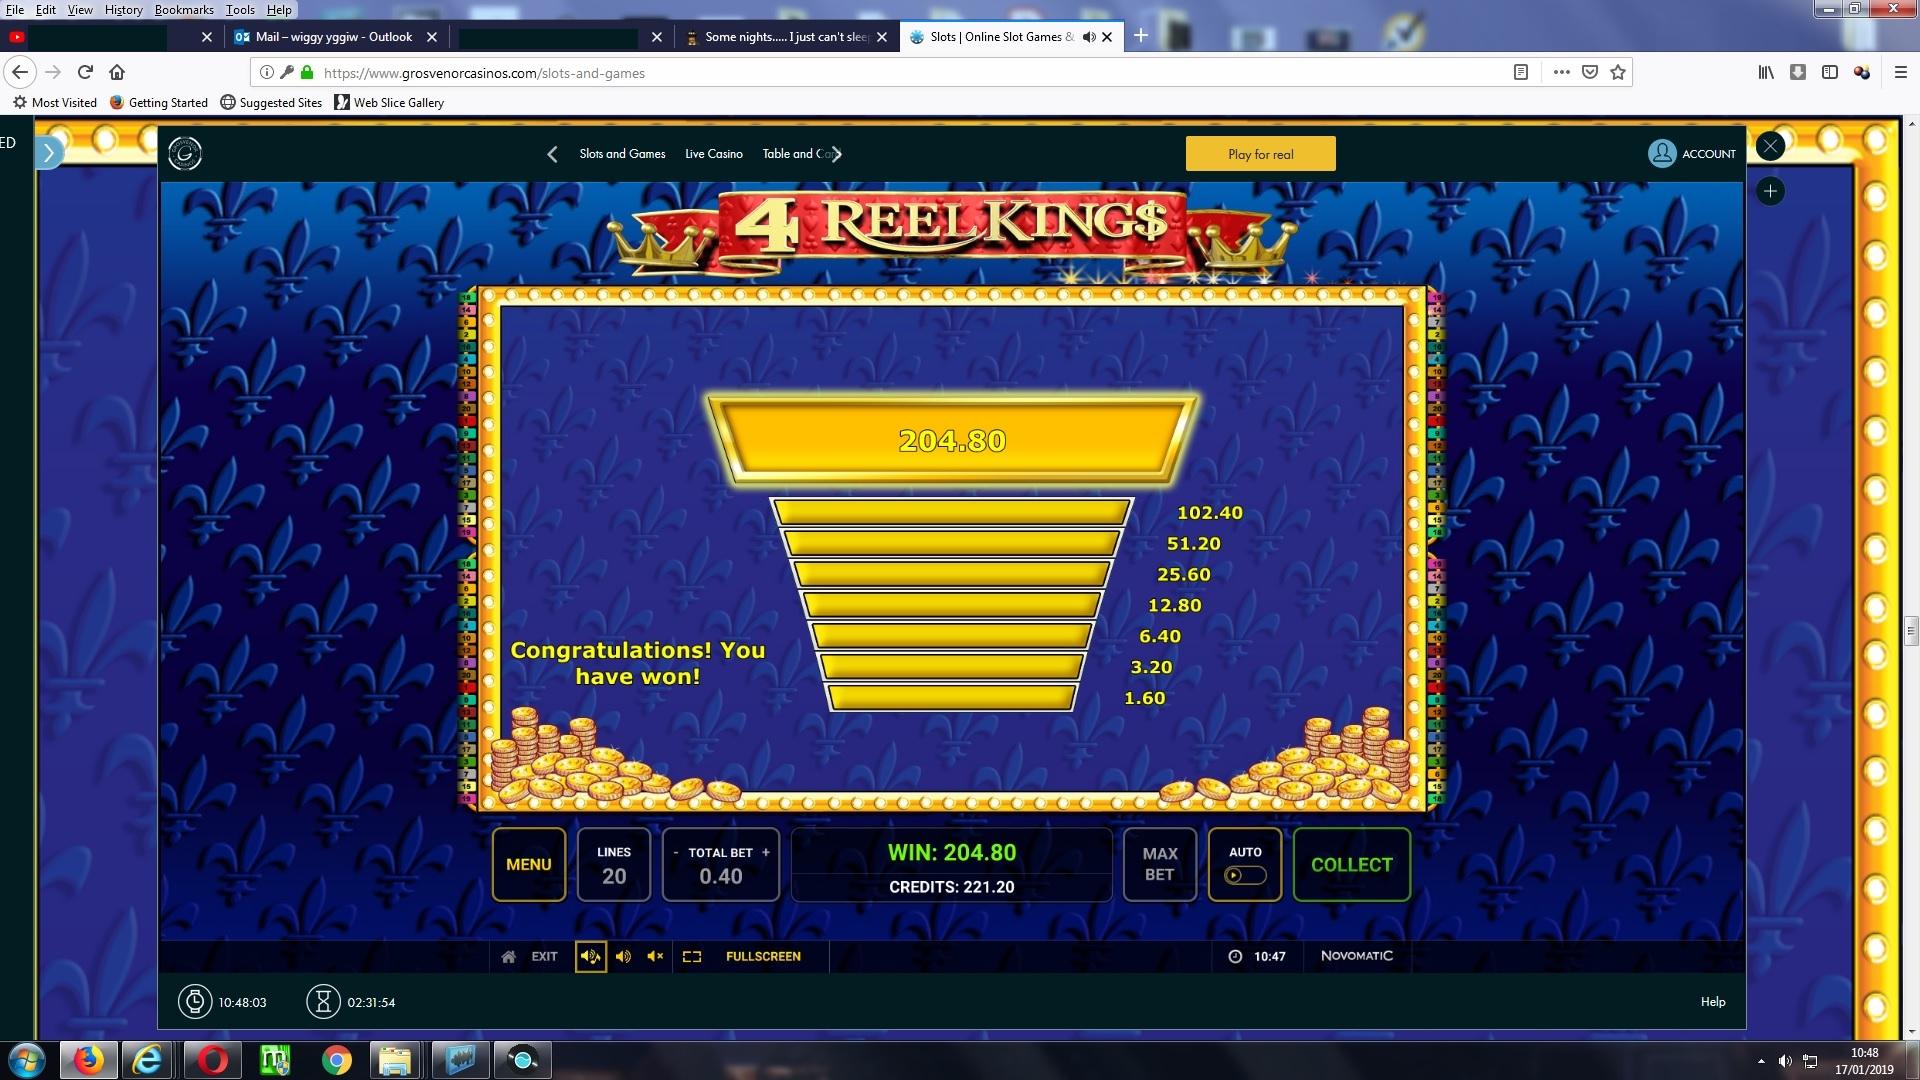Open page actions three dots
1920x1080 pixels.
coord(1561,72)
